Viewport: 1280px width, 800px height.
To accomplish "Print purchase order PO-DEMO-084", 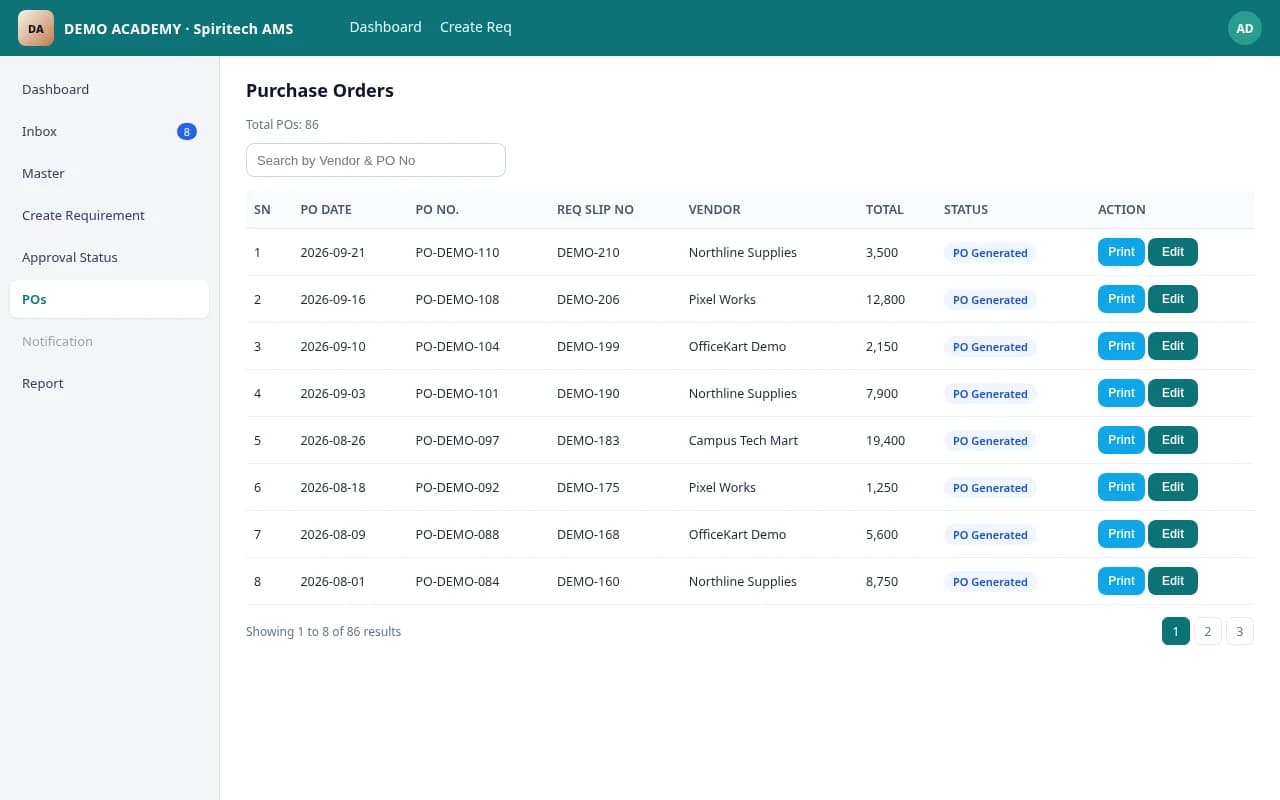I will (x=1121, y=581).
